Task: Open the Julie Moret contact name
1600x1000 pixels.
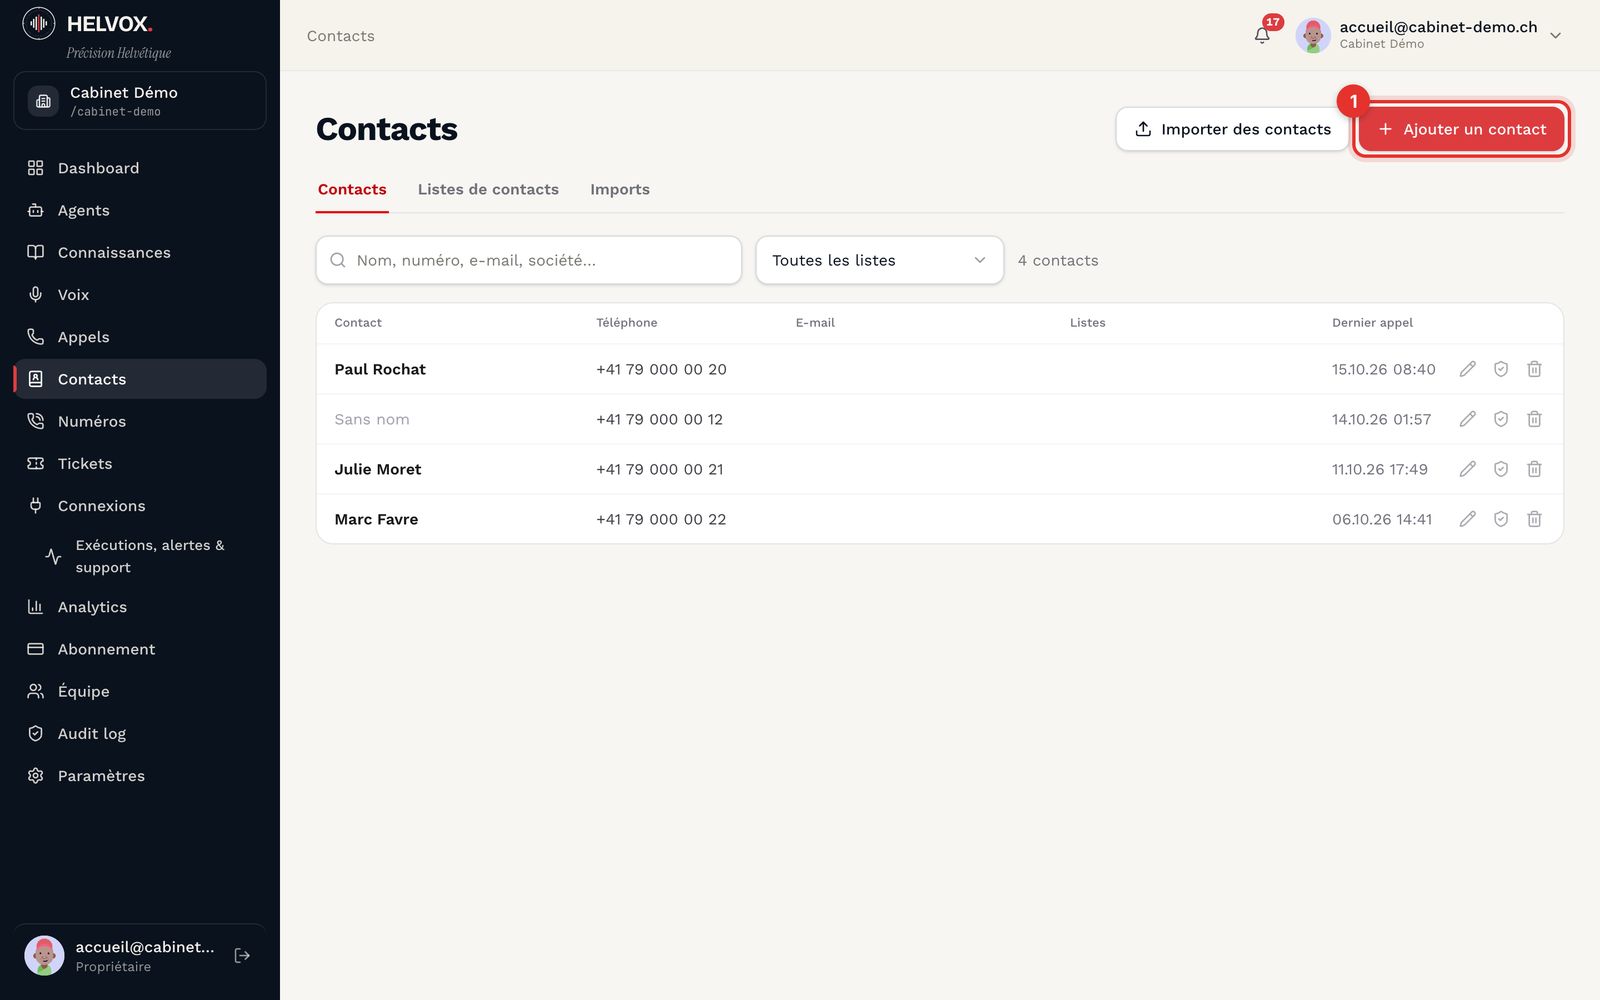Action: (378, 469)
